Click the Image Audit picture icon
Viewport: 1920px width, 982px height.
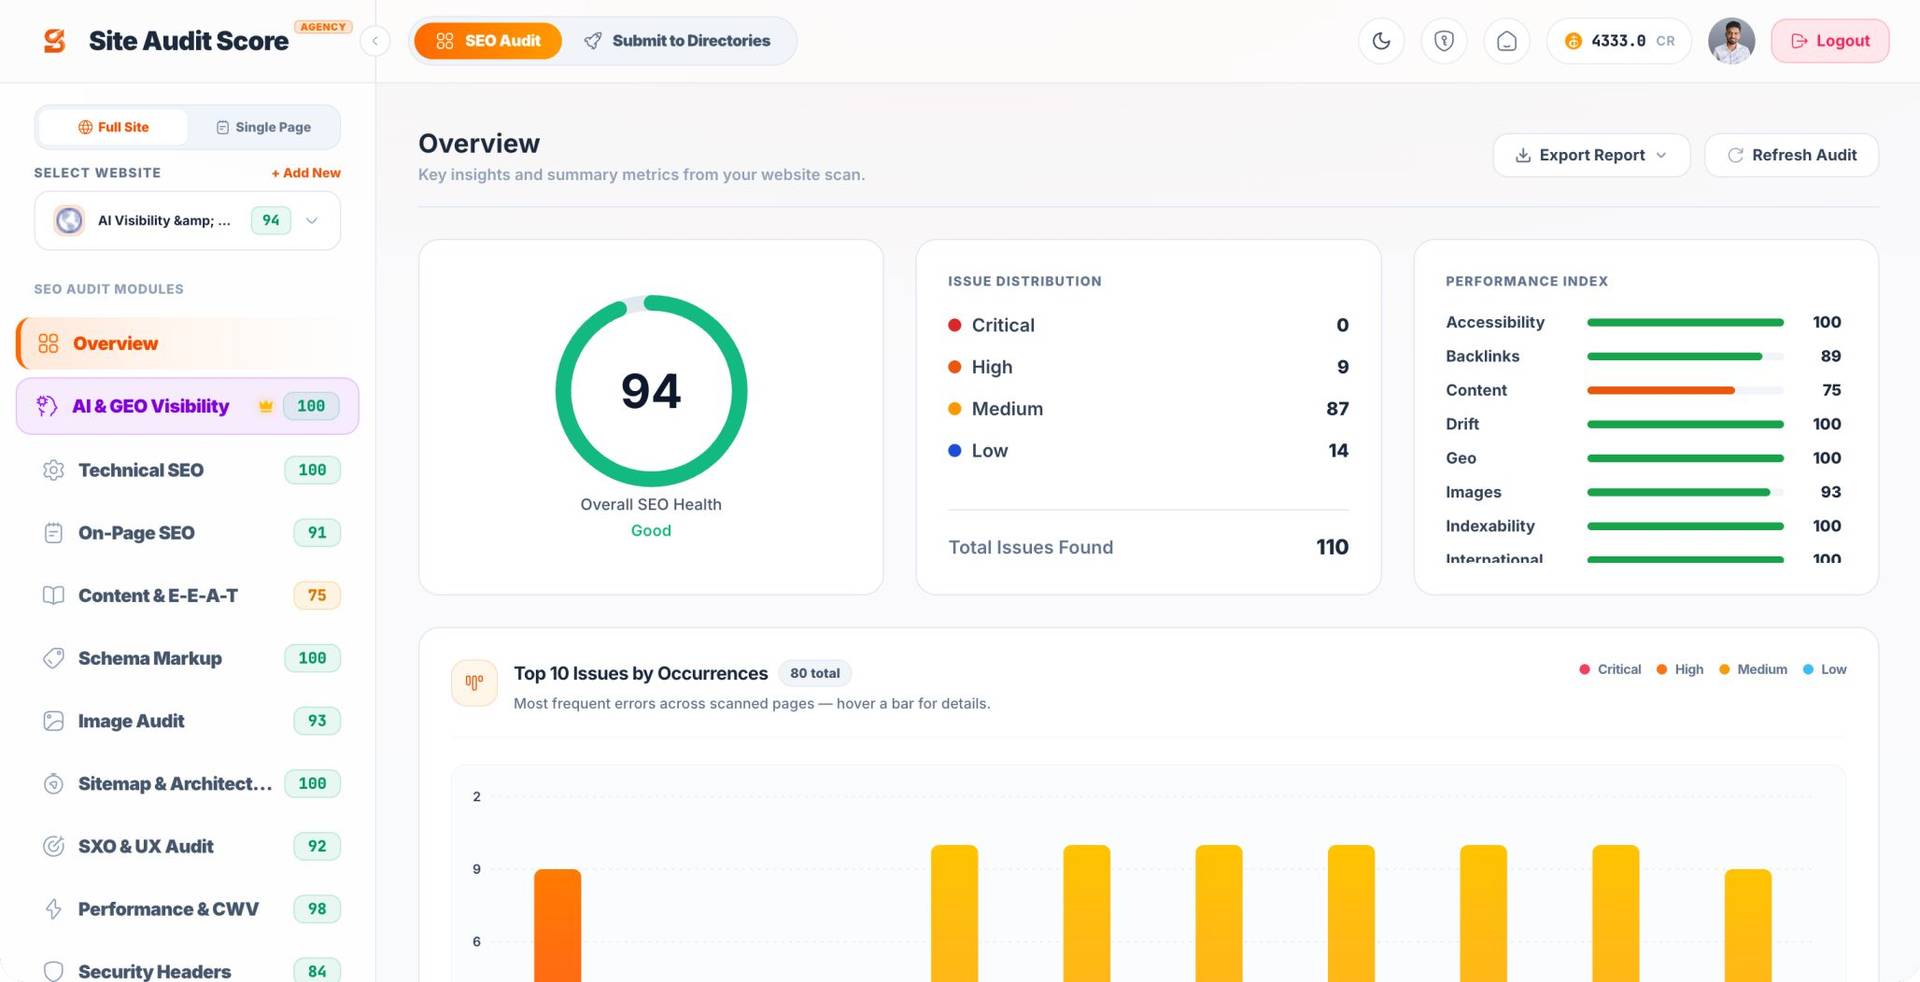(x=54, y=721)
